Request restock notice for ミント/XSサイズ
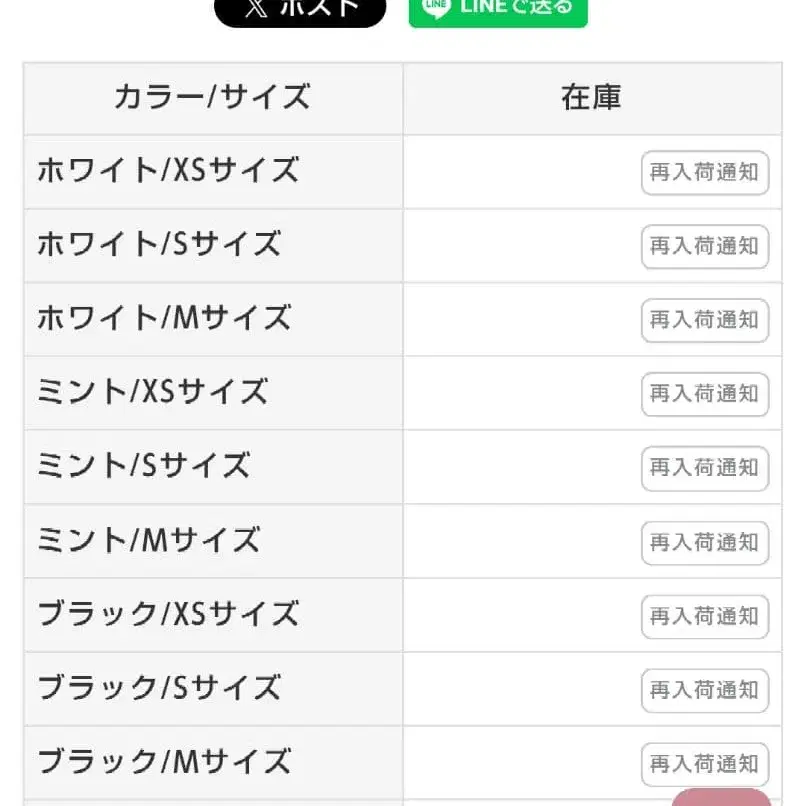The width and height of the screenshot is (806, 806). pyautogui.click(x=705, y=394)
